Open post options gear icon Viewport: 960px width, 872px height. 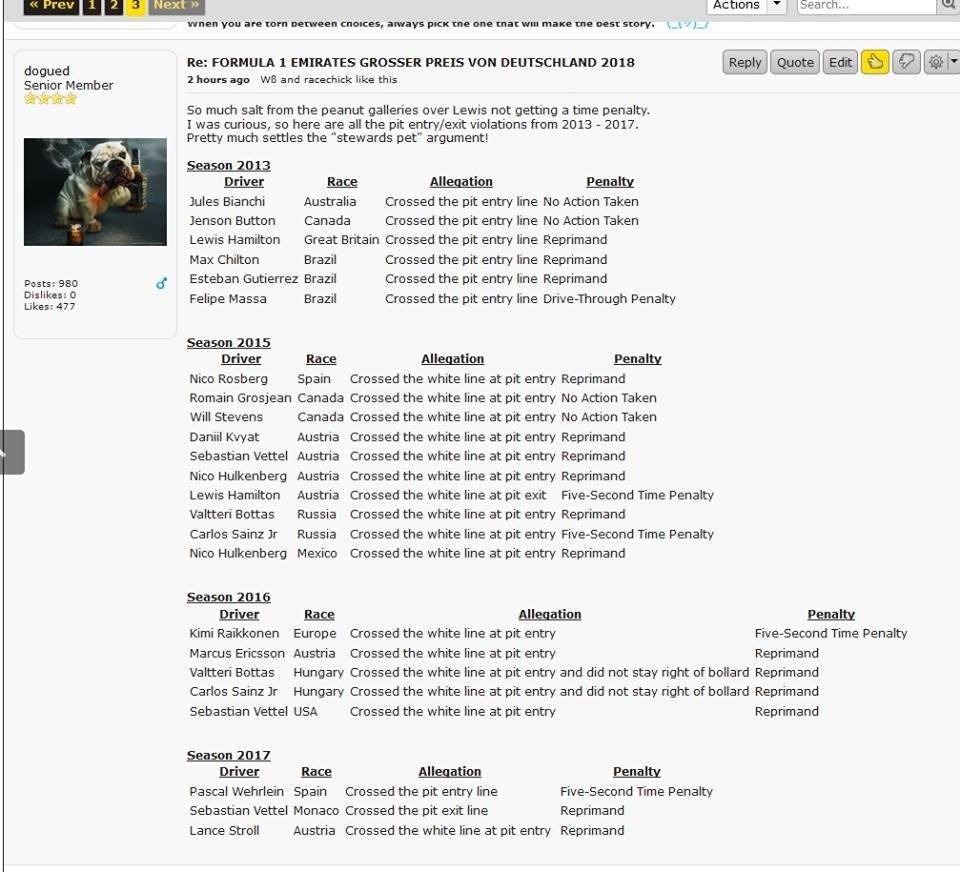click(936, 62)
